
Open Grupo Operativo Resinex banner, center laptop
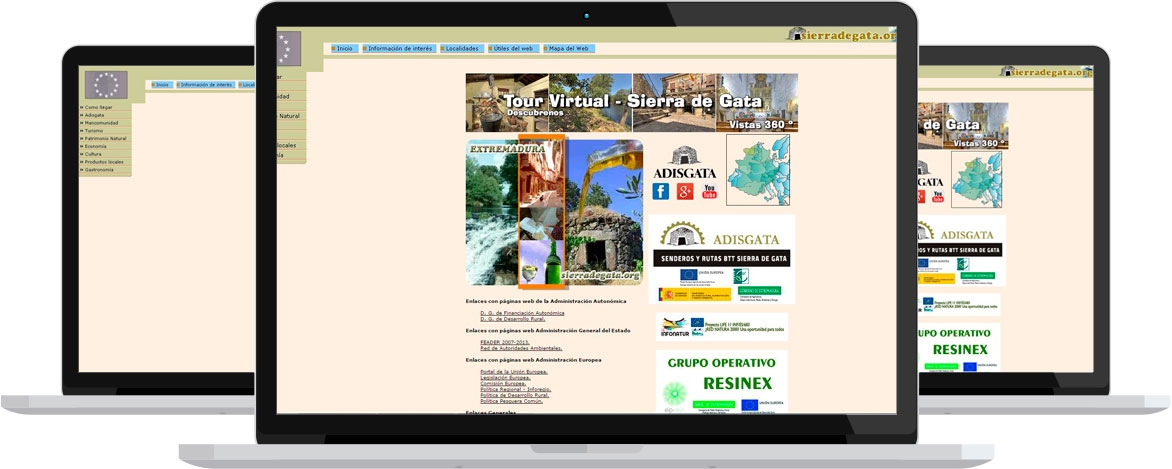[x=721, y=381]
